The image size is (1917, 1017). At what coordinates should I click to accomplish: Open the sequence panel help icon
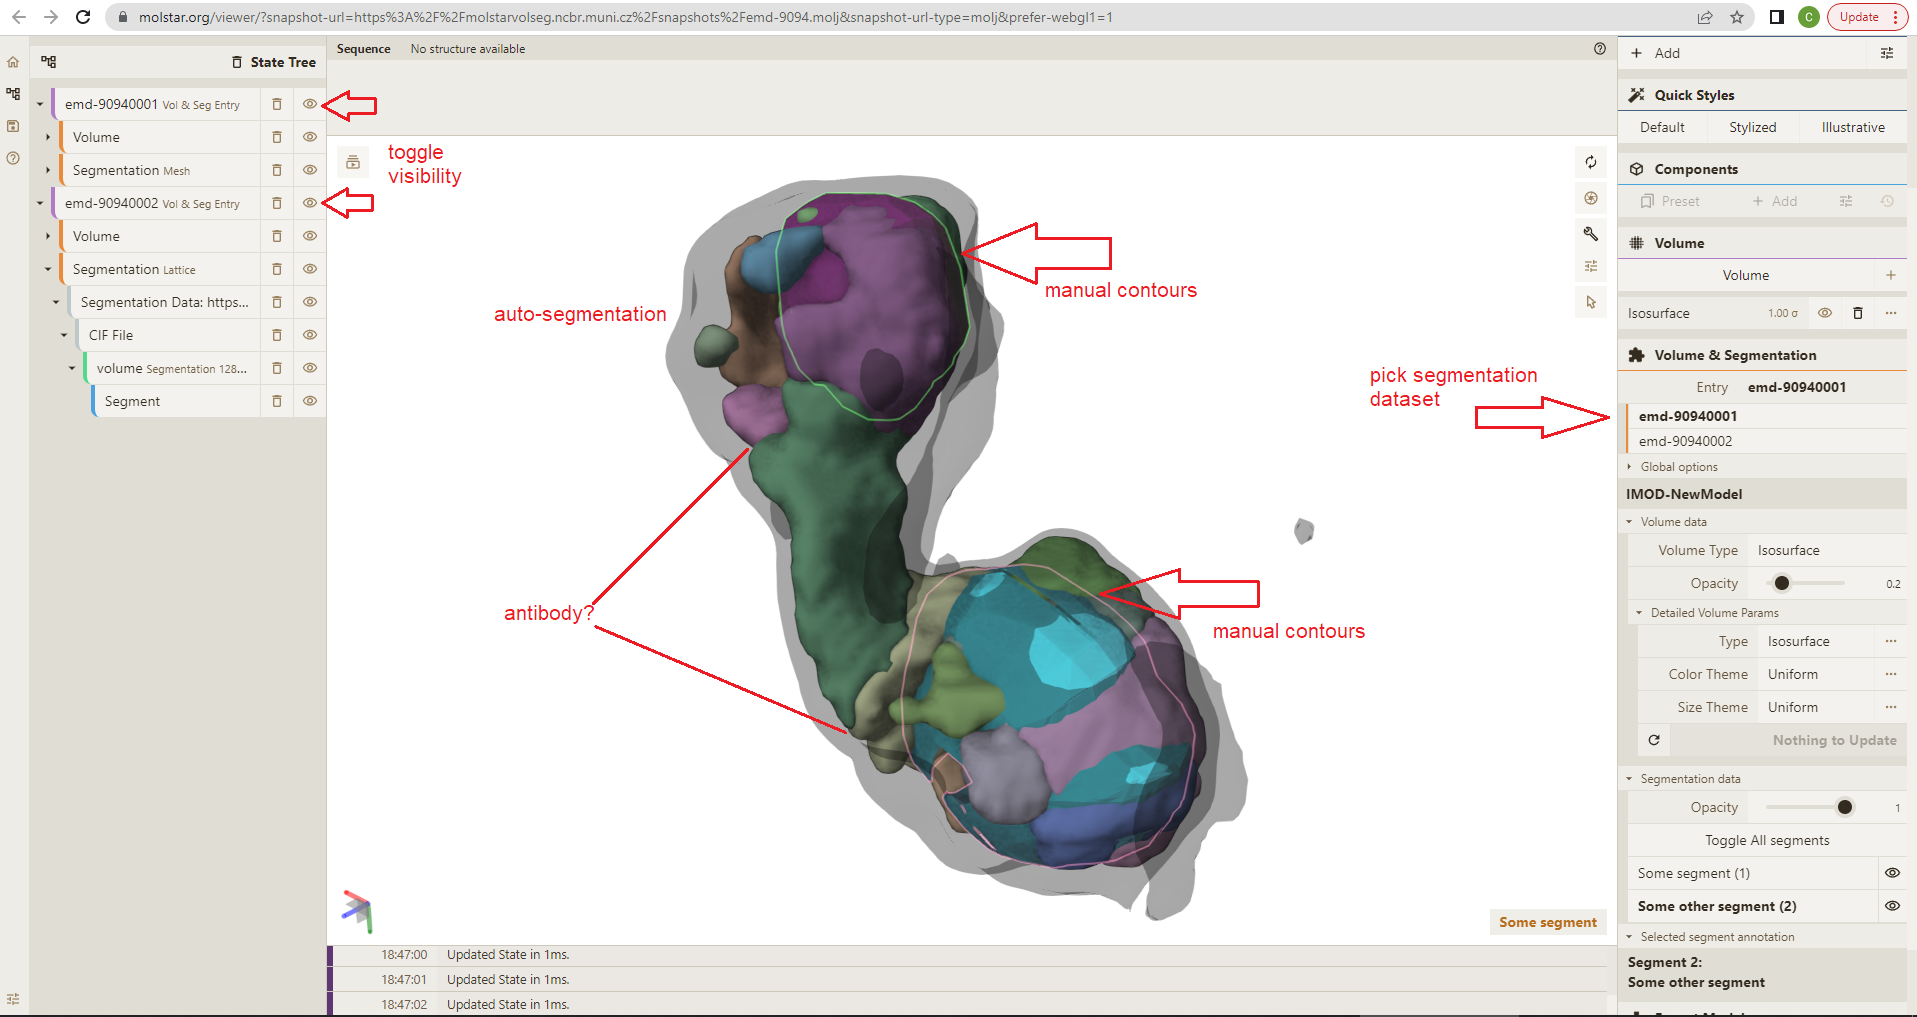point(1599,49)
